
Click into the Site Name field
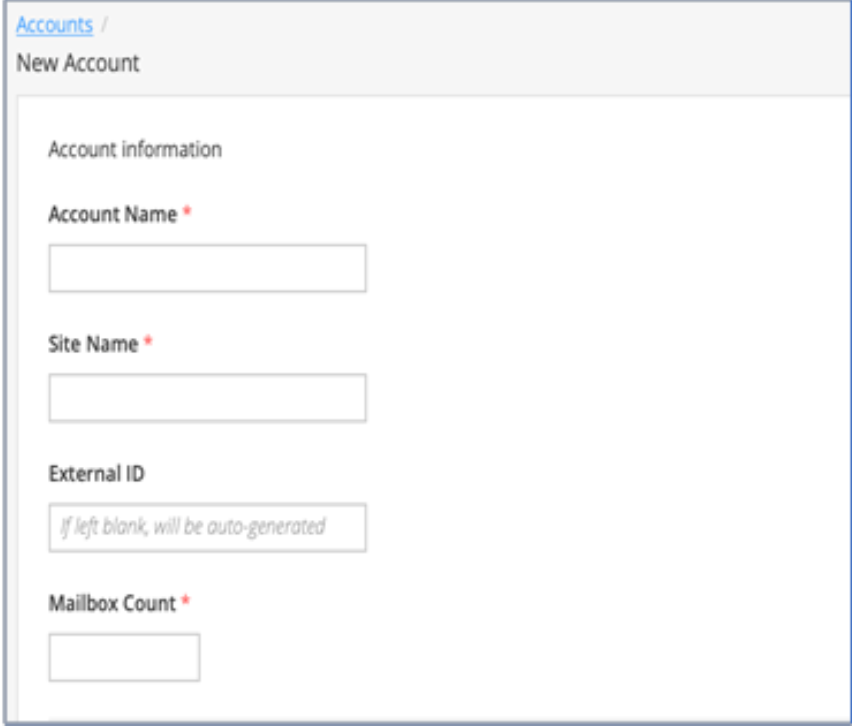pos(208,398)
